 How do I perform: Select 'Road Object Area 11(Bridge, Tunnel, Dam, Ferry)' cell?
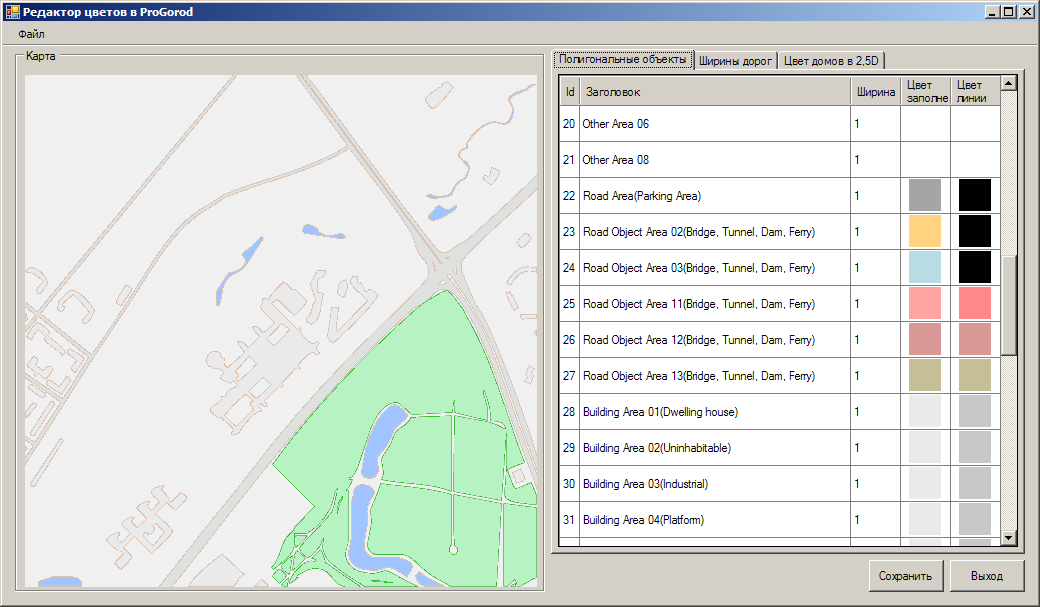(x=715, y=304)
